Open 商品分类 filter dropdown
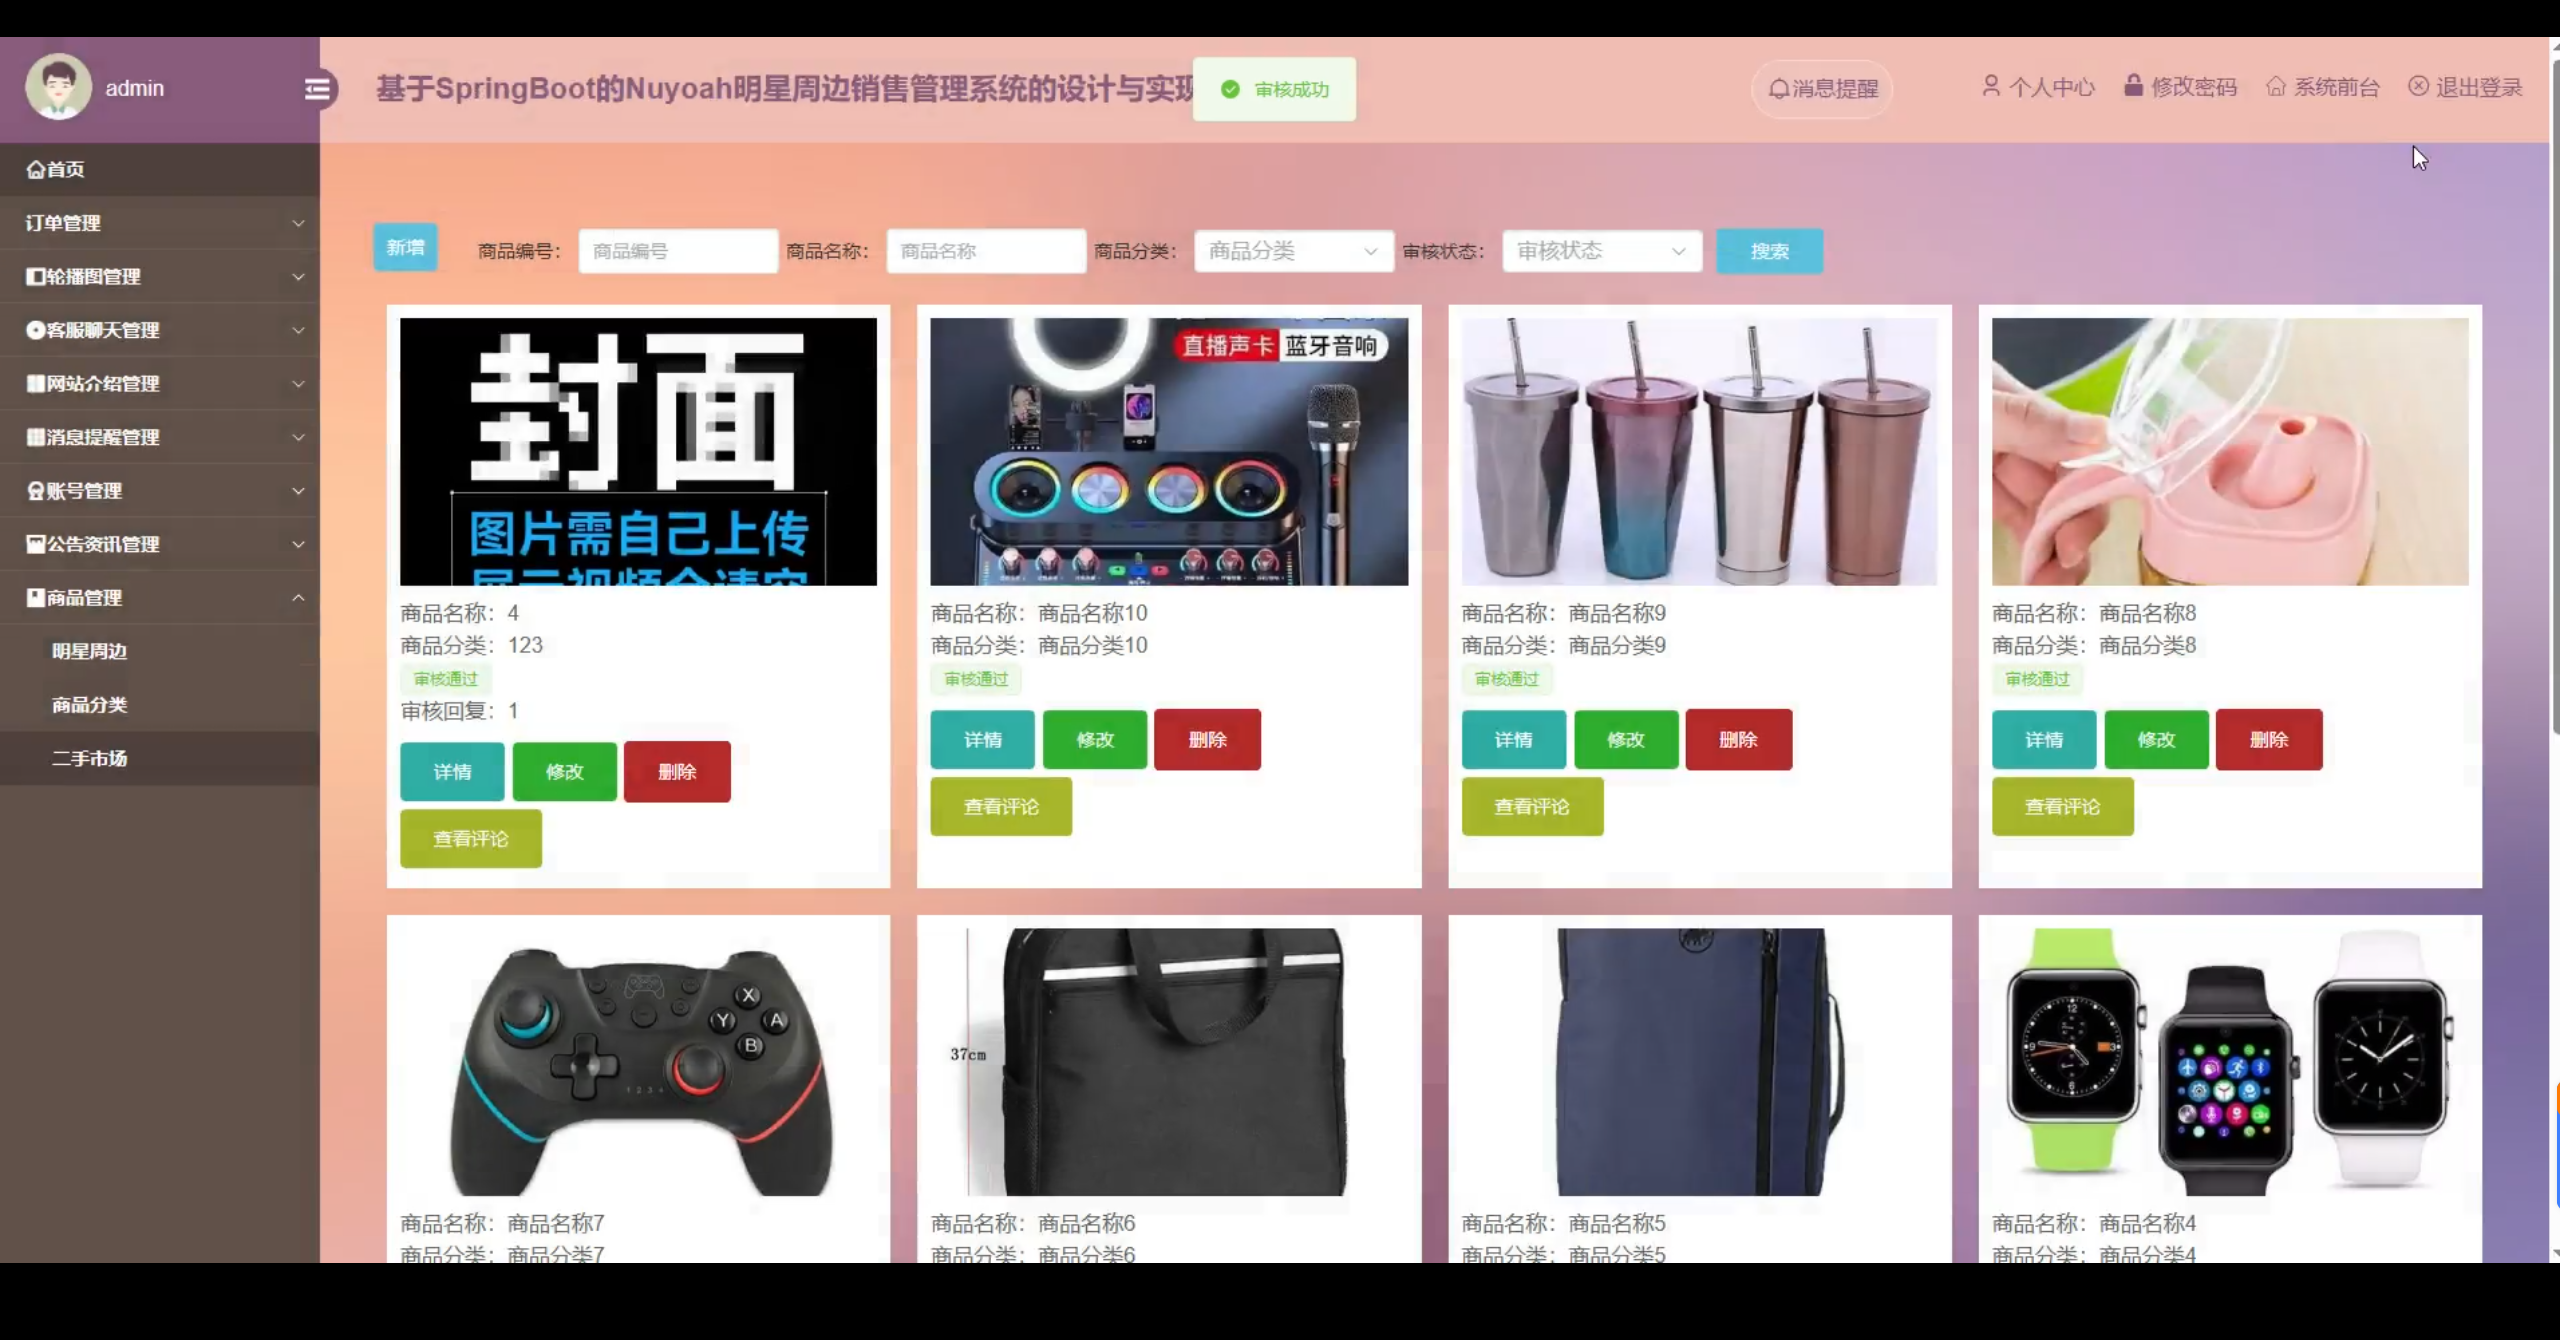2560x1340 pixels. [x=1292, y=251]
